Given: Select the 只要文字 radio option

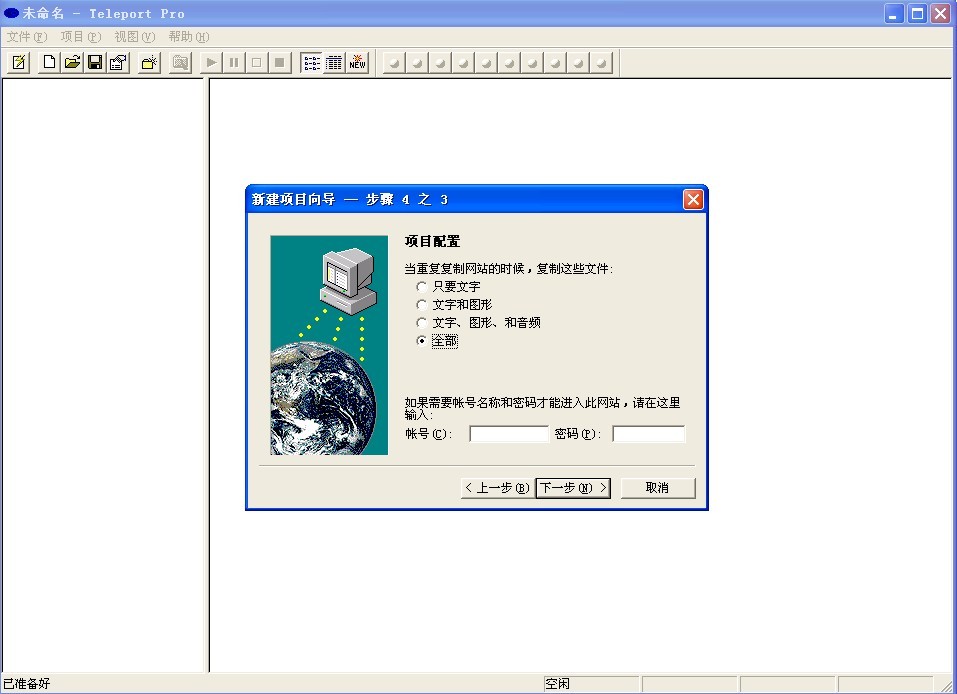Looking at the screenshot, I should (449, 286).
